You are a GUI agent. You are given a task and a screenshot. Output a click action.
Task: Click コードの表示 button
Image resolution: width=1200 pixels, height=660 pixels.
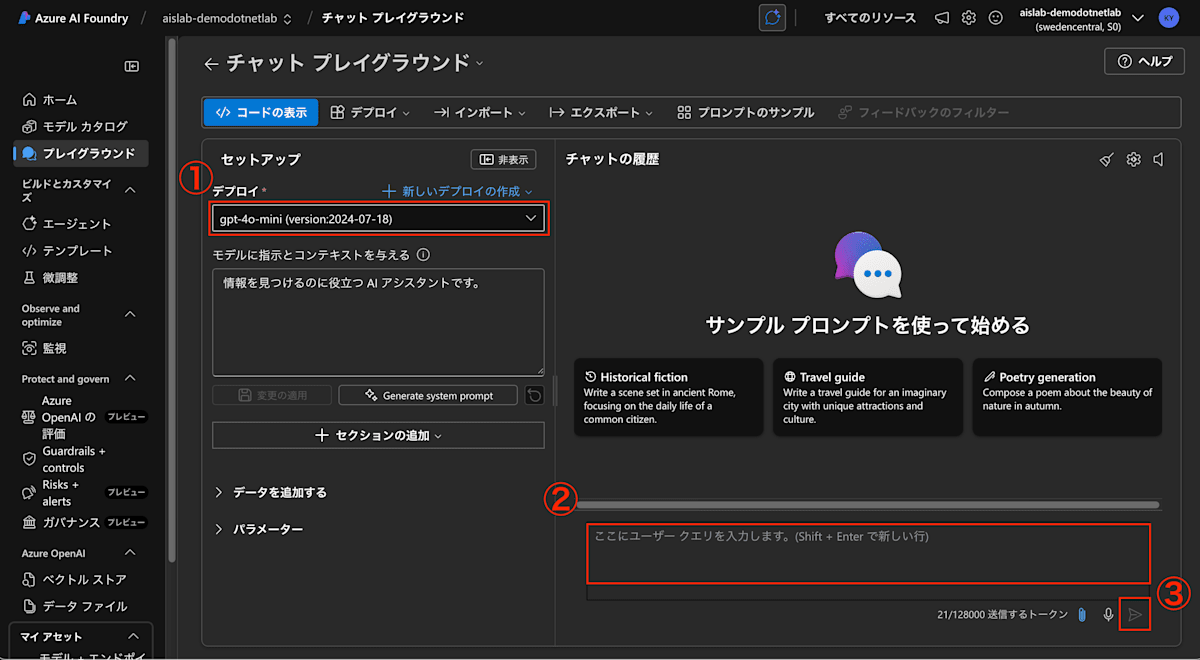click(x=261, y=112)
